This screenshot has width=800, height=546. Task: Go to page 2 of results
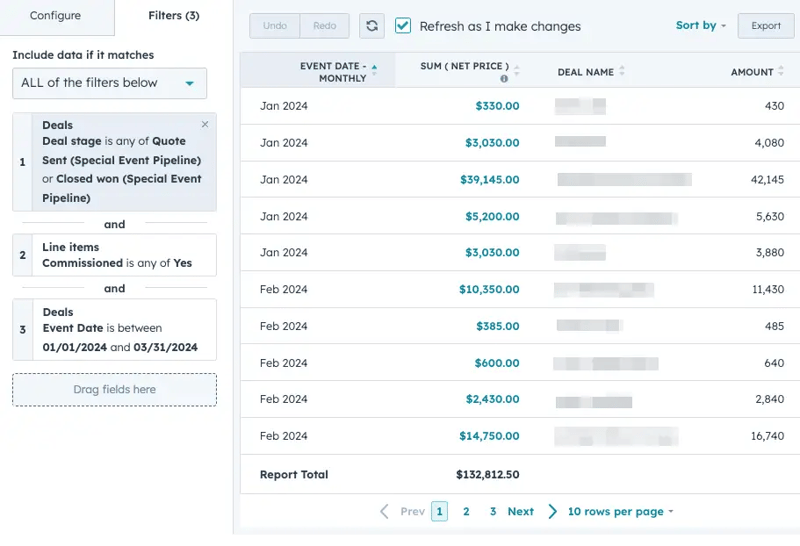(x=466, y=511)
